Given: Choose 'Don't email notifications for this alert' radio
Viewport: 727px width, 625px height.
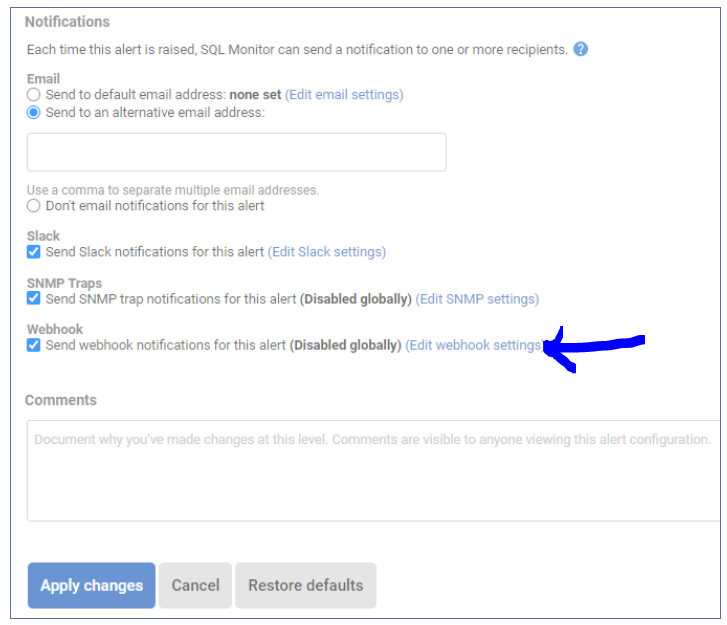Looking at the screenshot, I should pos(34,206).
